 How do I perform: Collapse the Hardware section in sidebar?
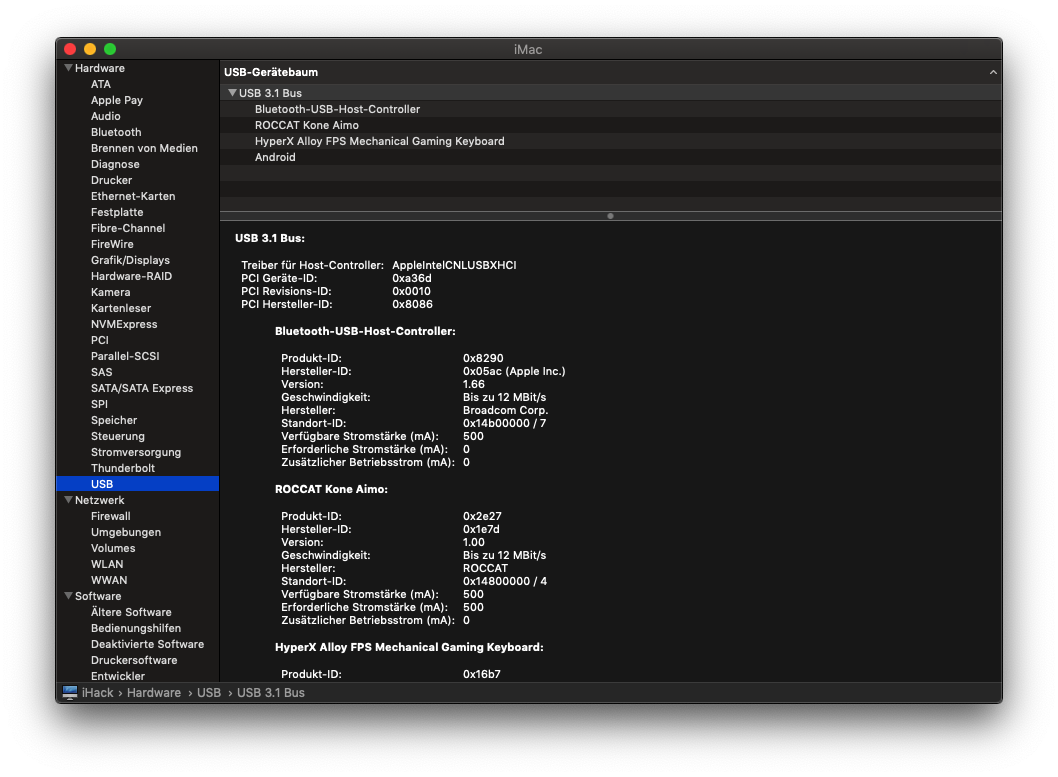(x=68, y=68)
